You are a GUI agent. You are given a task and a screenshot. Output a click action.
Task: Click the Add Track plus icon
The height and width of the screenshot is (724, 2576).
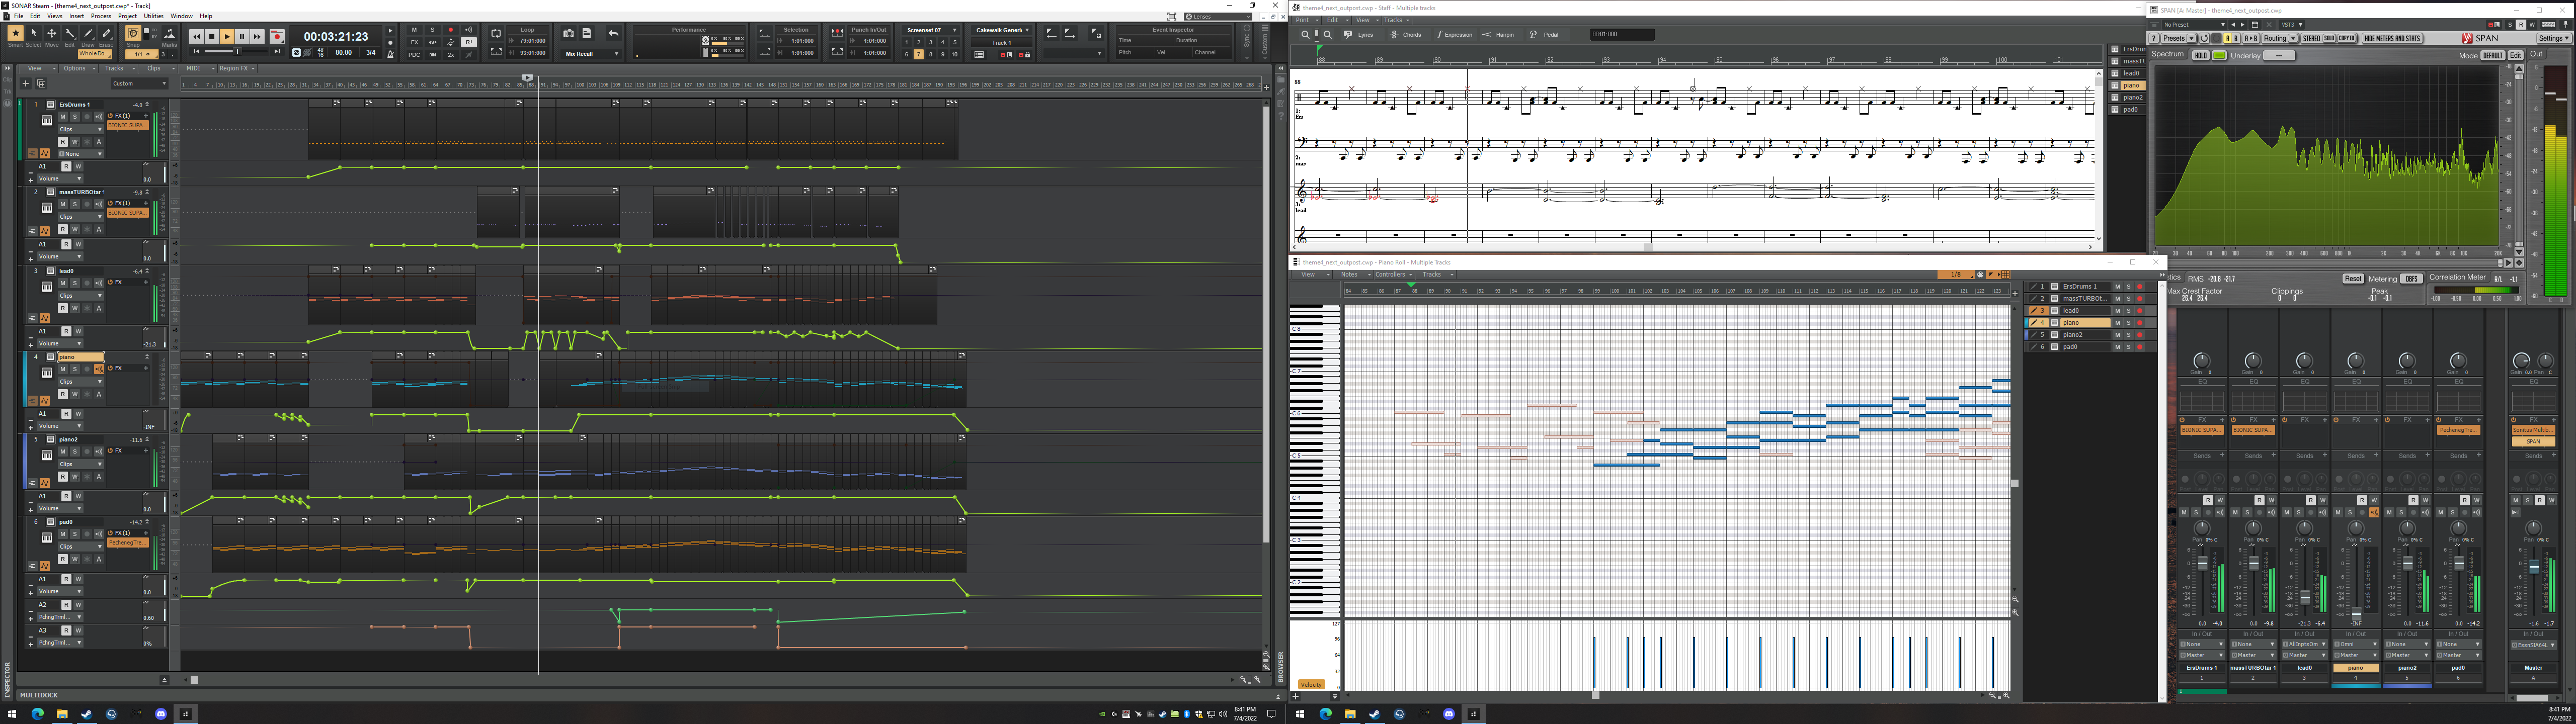(x=26, y=83)
